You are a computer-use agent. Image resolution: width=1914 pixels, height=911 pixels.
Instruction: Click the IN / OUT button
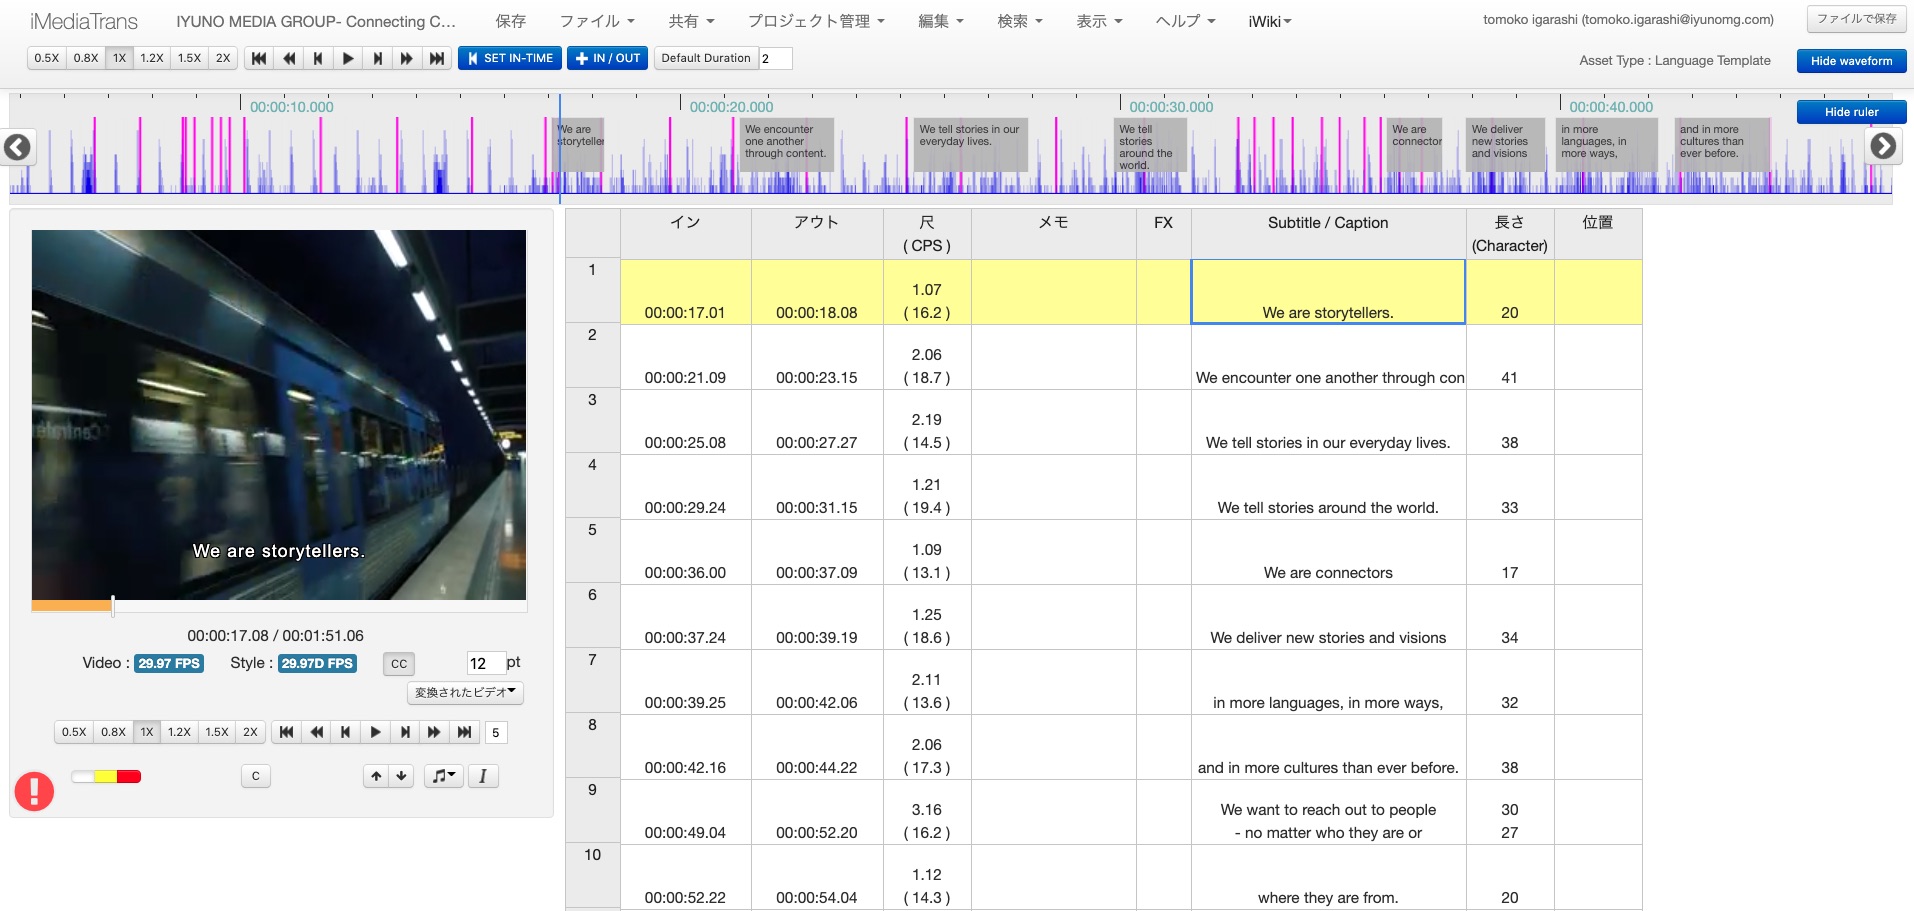pos(607,58)
